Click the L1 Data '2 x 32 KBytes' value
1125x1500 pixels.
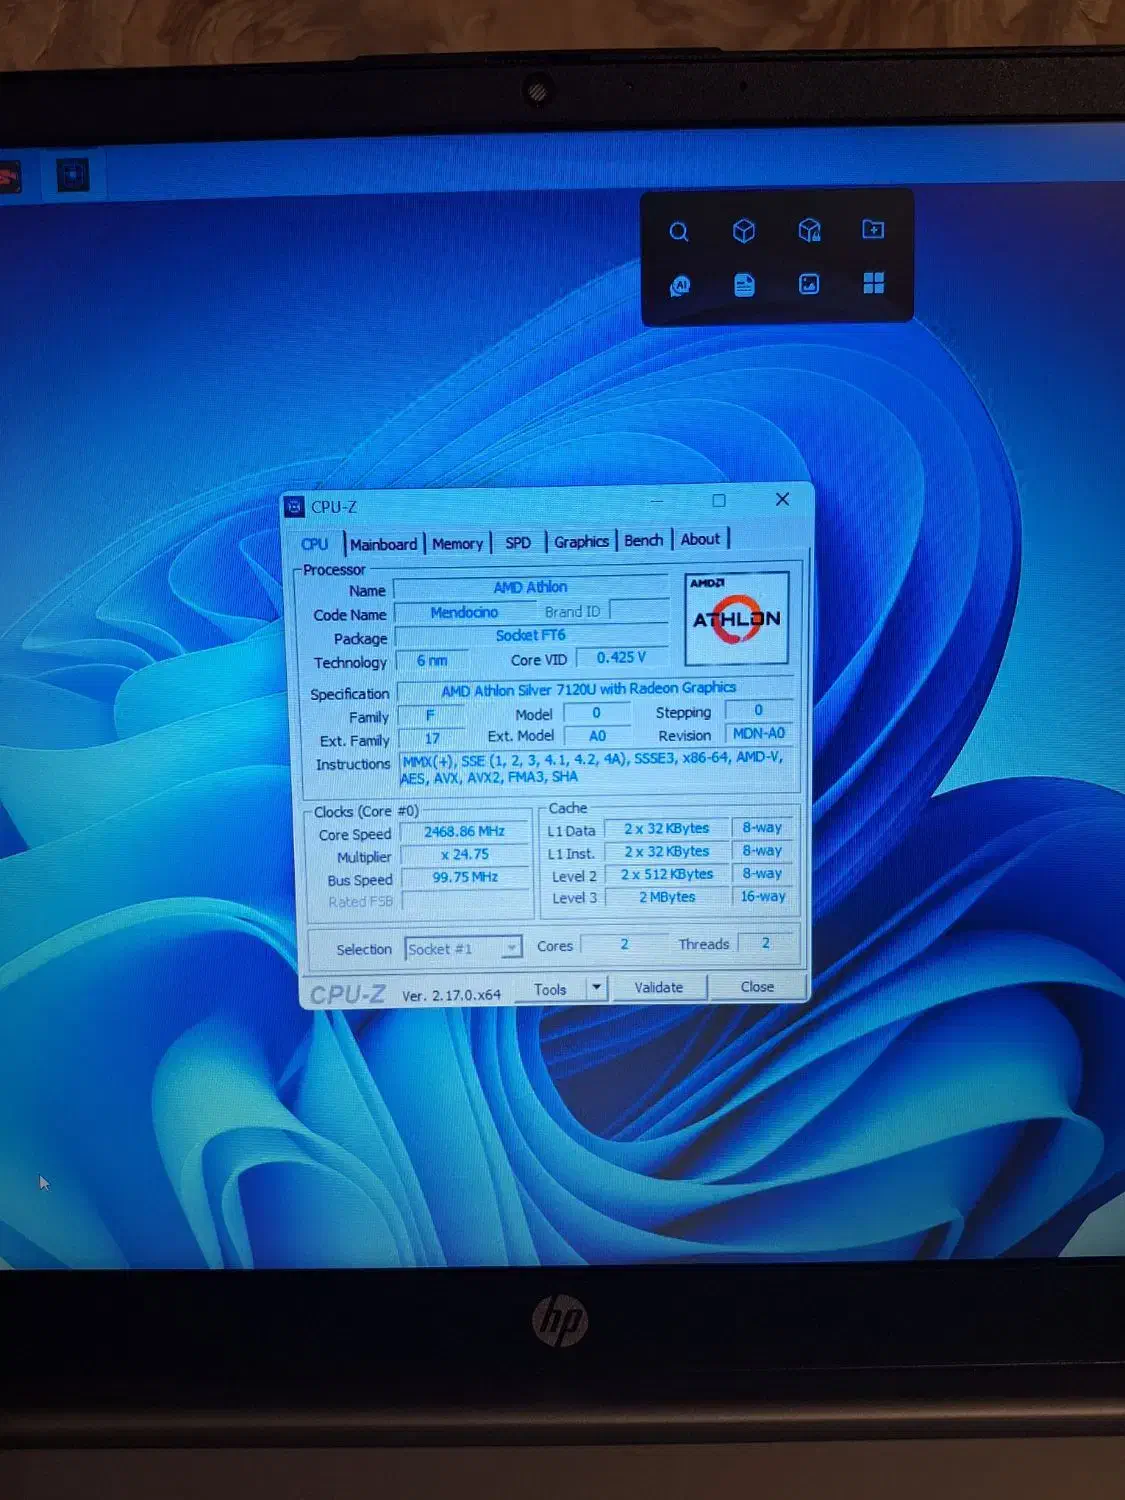666,829
